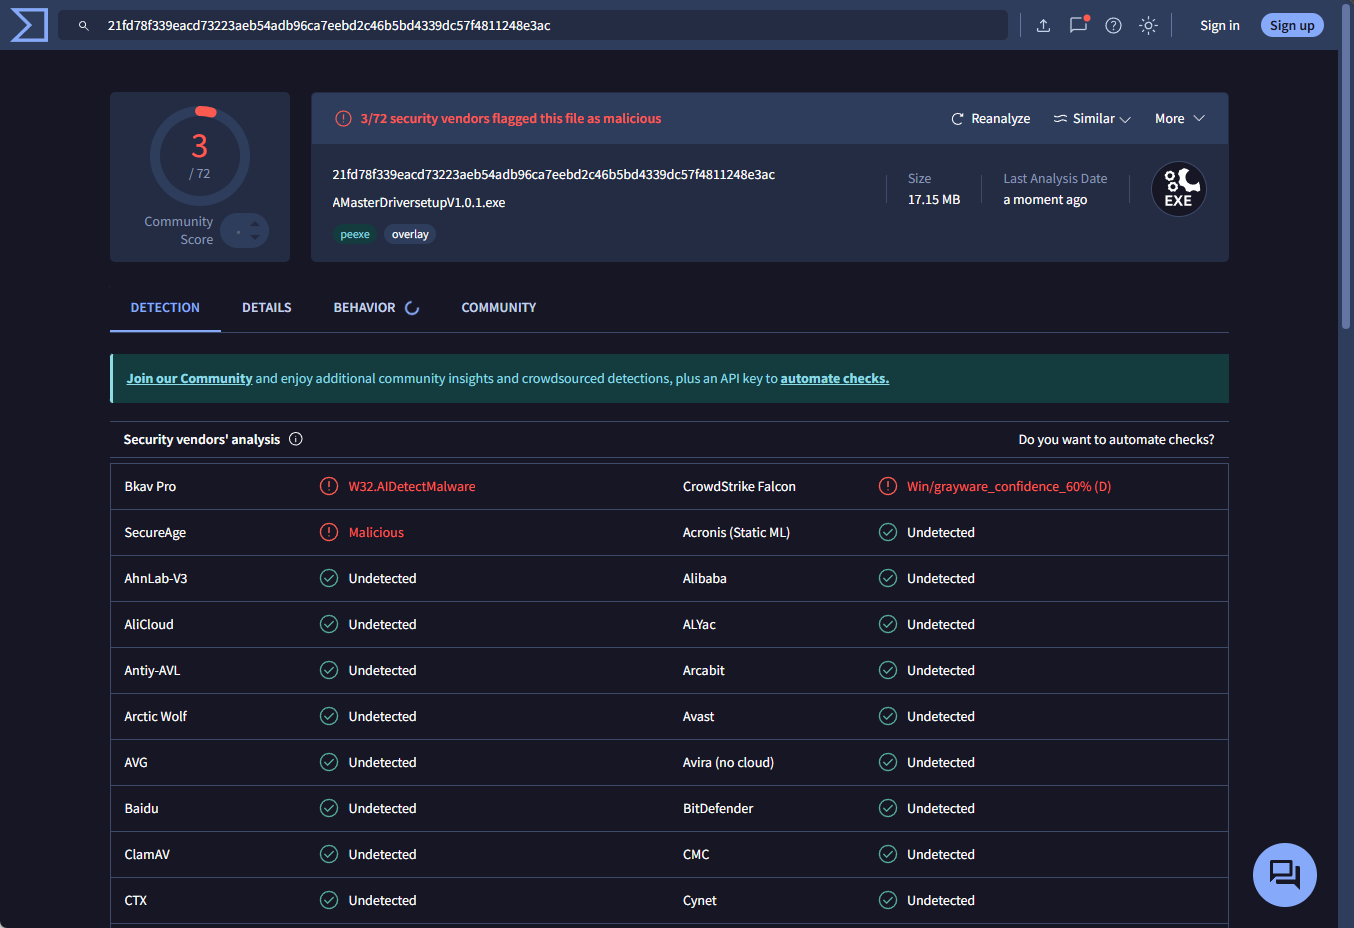The height and width of the screenshot is (928, 1354).
Task: Click the check icon for Acronis (Static ML)
Action: pyautogui.click(x=888, y=532)
